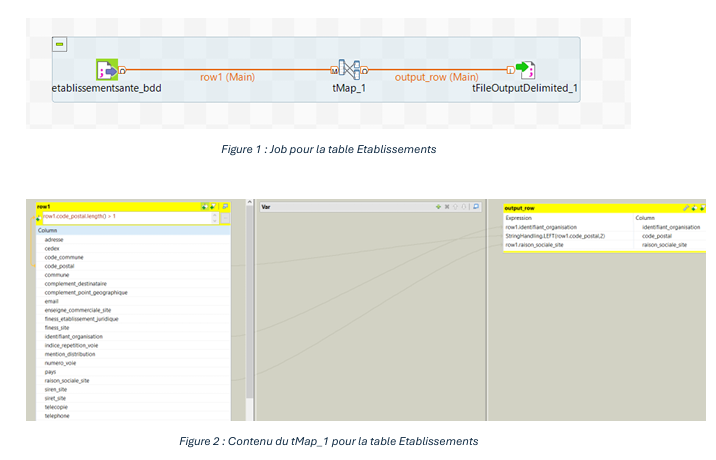
Task: Click the wrench settings icon in output_row header
Action: coord(686,207)
